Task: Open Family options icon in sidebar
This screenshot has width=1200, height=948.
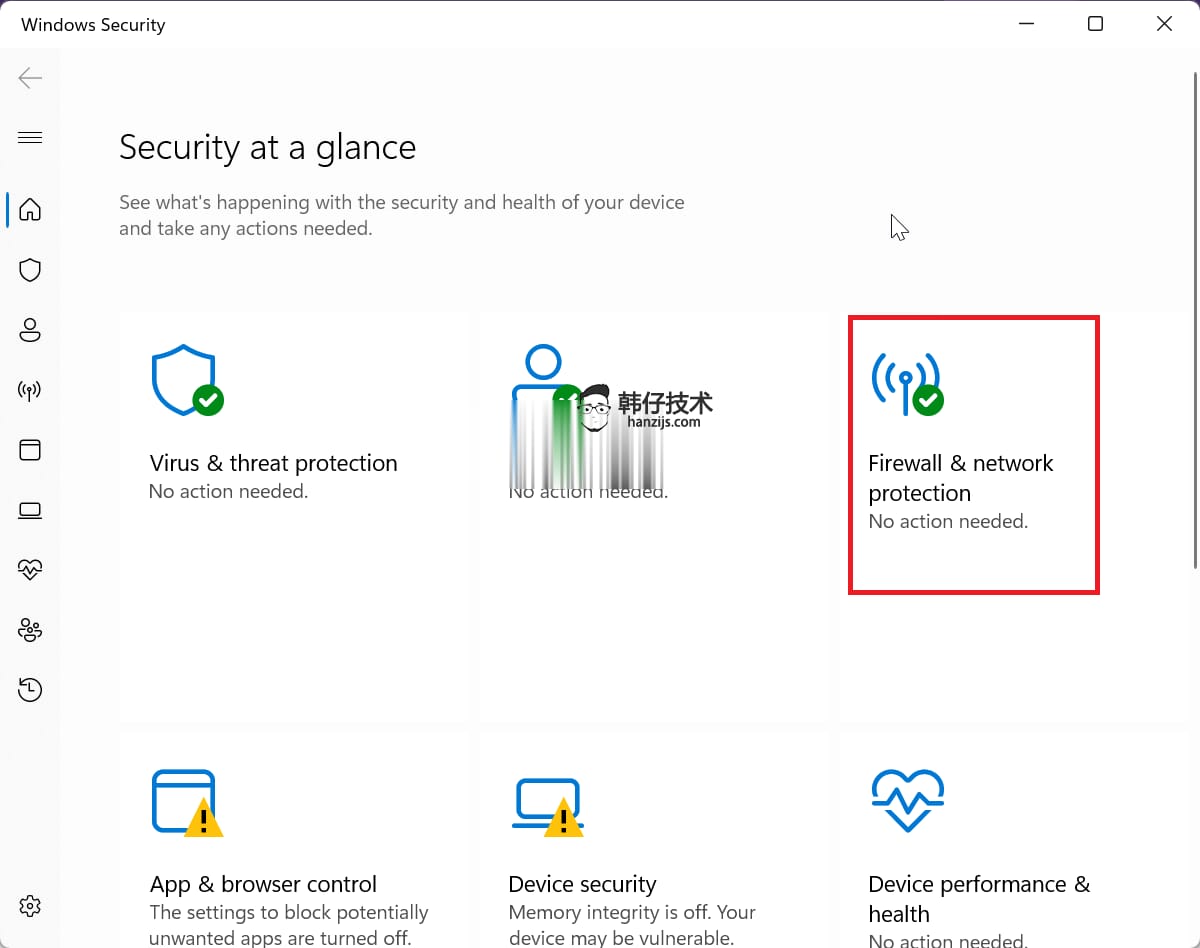Action: (30, 630)
